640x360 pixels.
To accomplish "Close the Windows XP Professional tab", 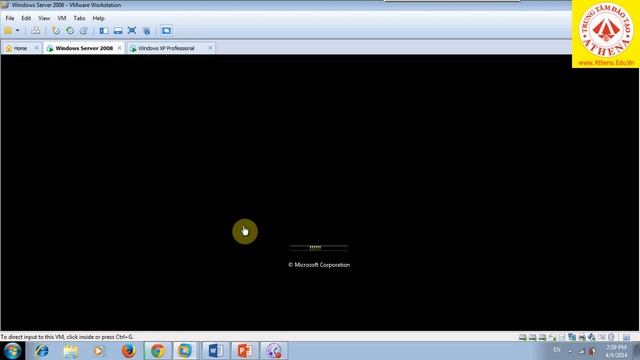I will (x=210, y=48).
